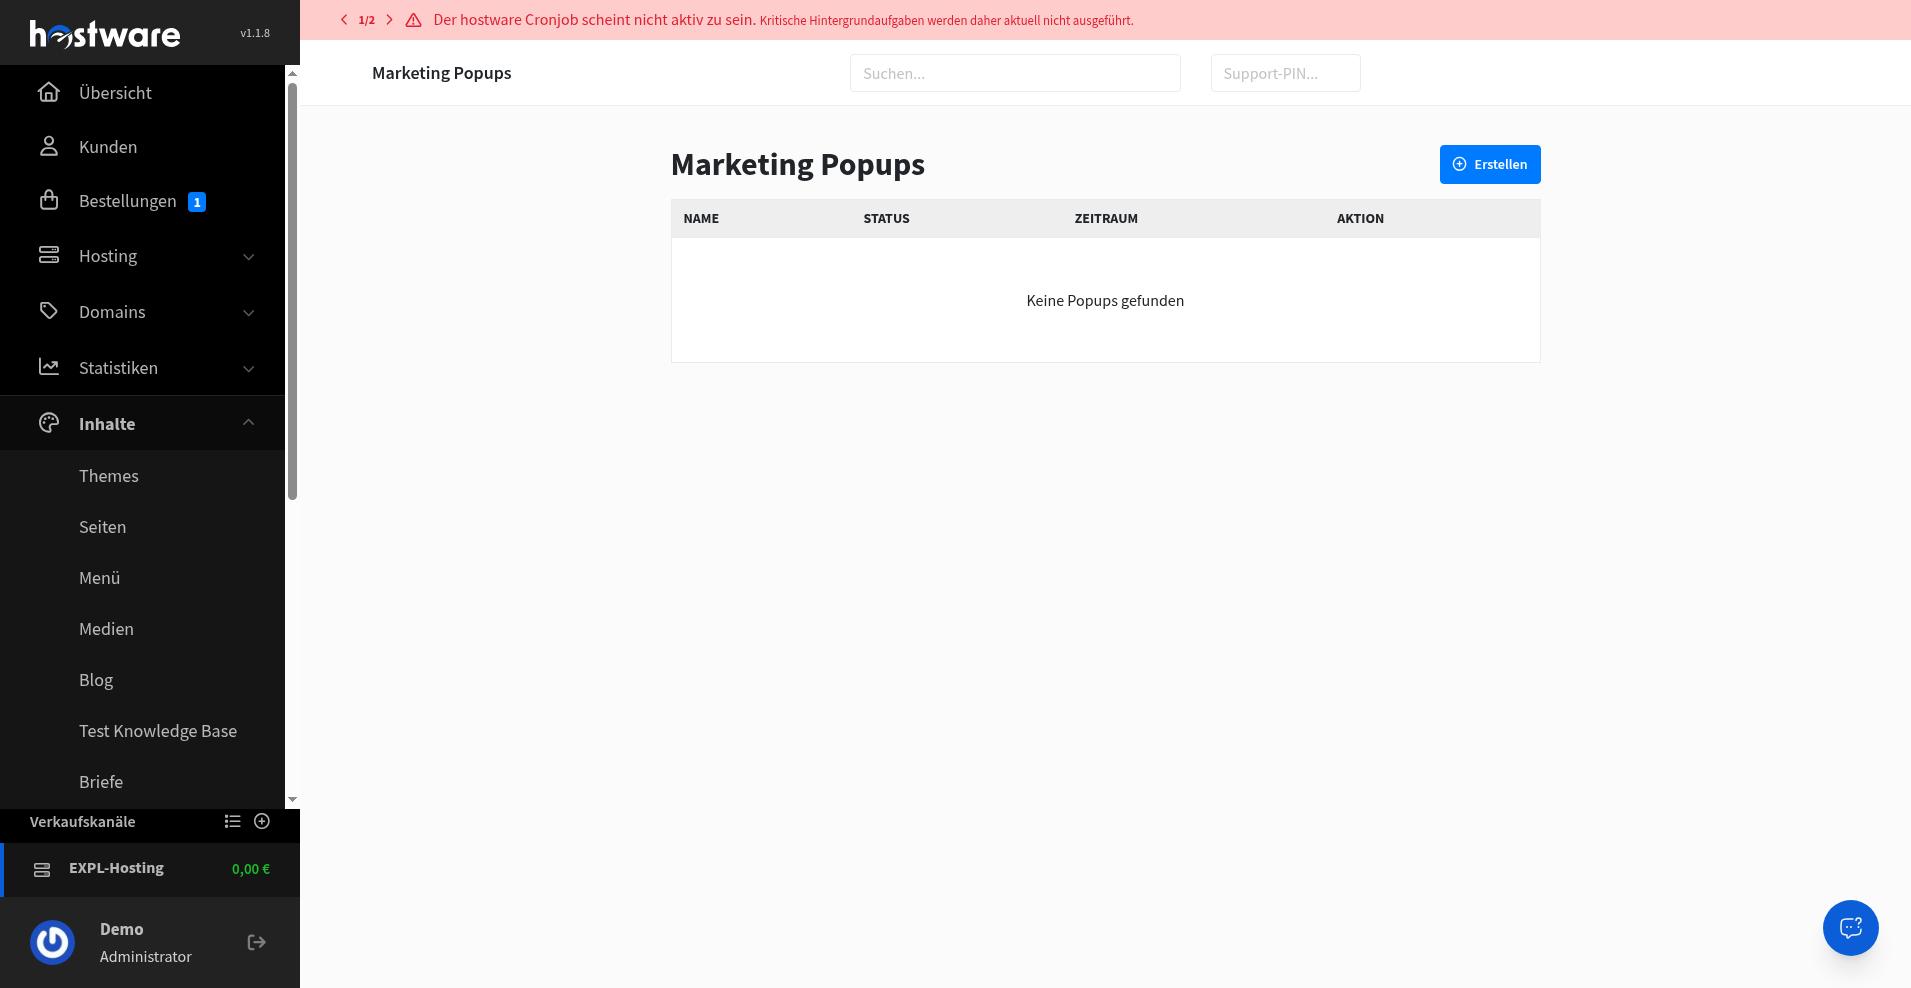Open Medien under Inhalte
This screenshot has height=988, width=1911.
(106, 629)
